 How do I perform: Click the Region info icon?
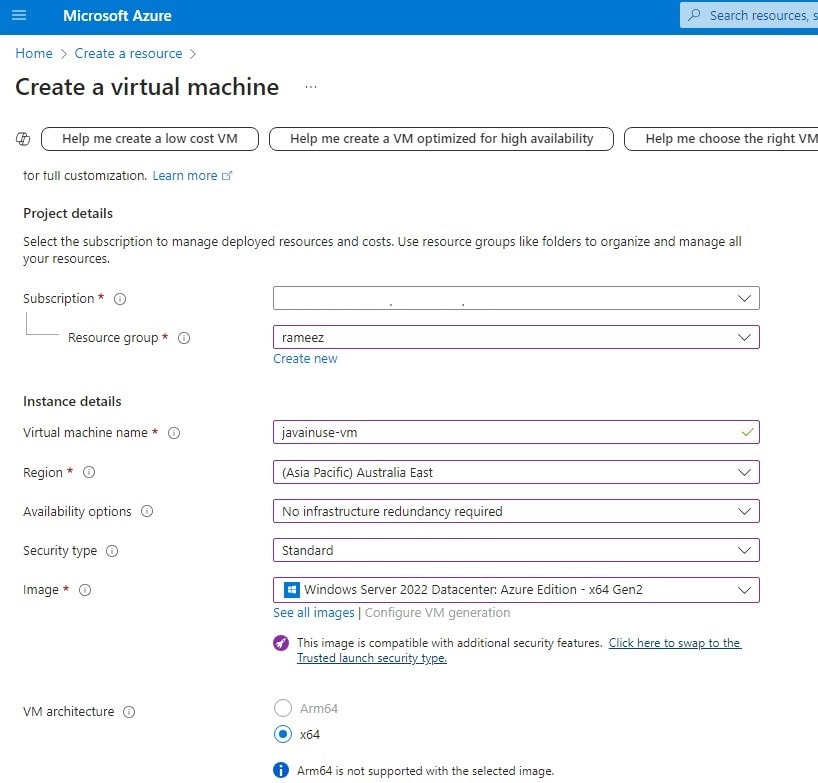click(x=89, y=472)
